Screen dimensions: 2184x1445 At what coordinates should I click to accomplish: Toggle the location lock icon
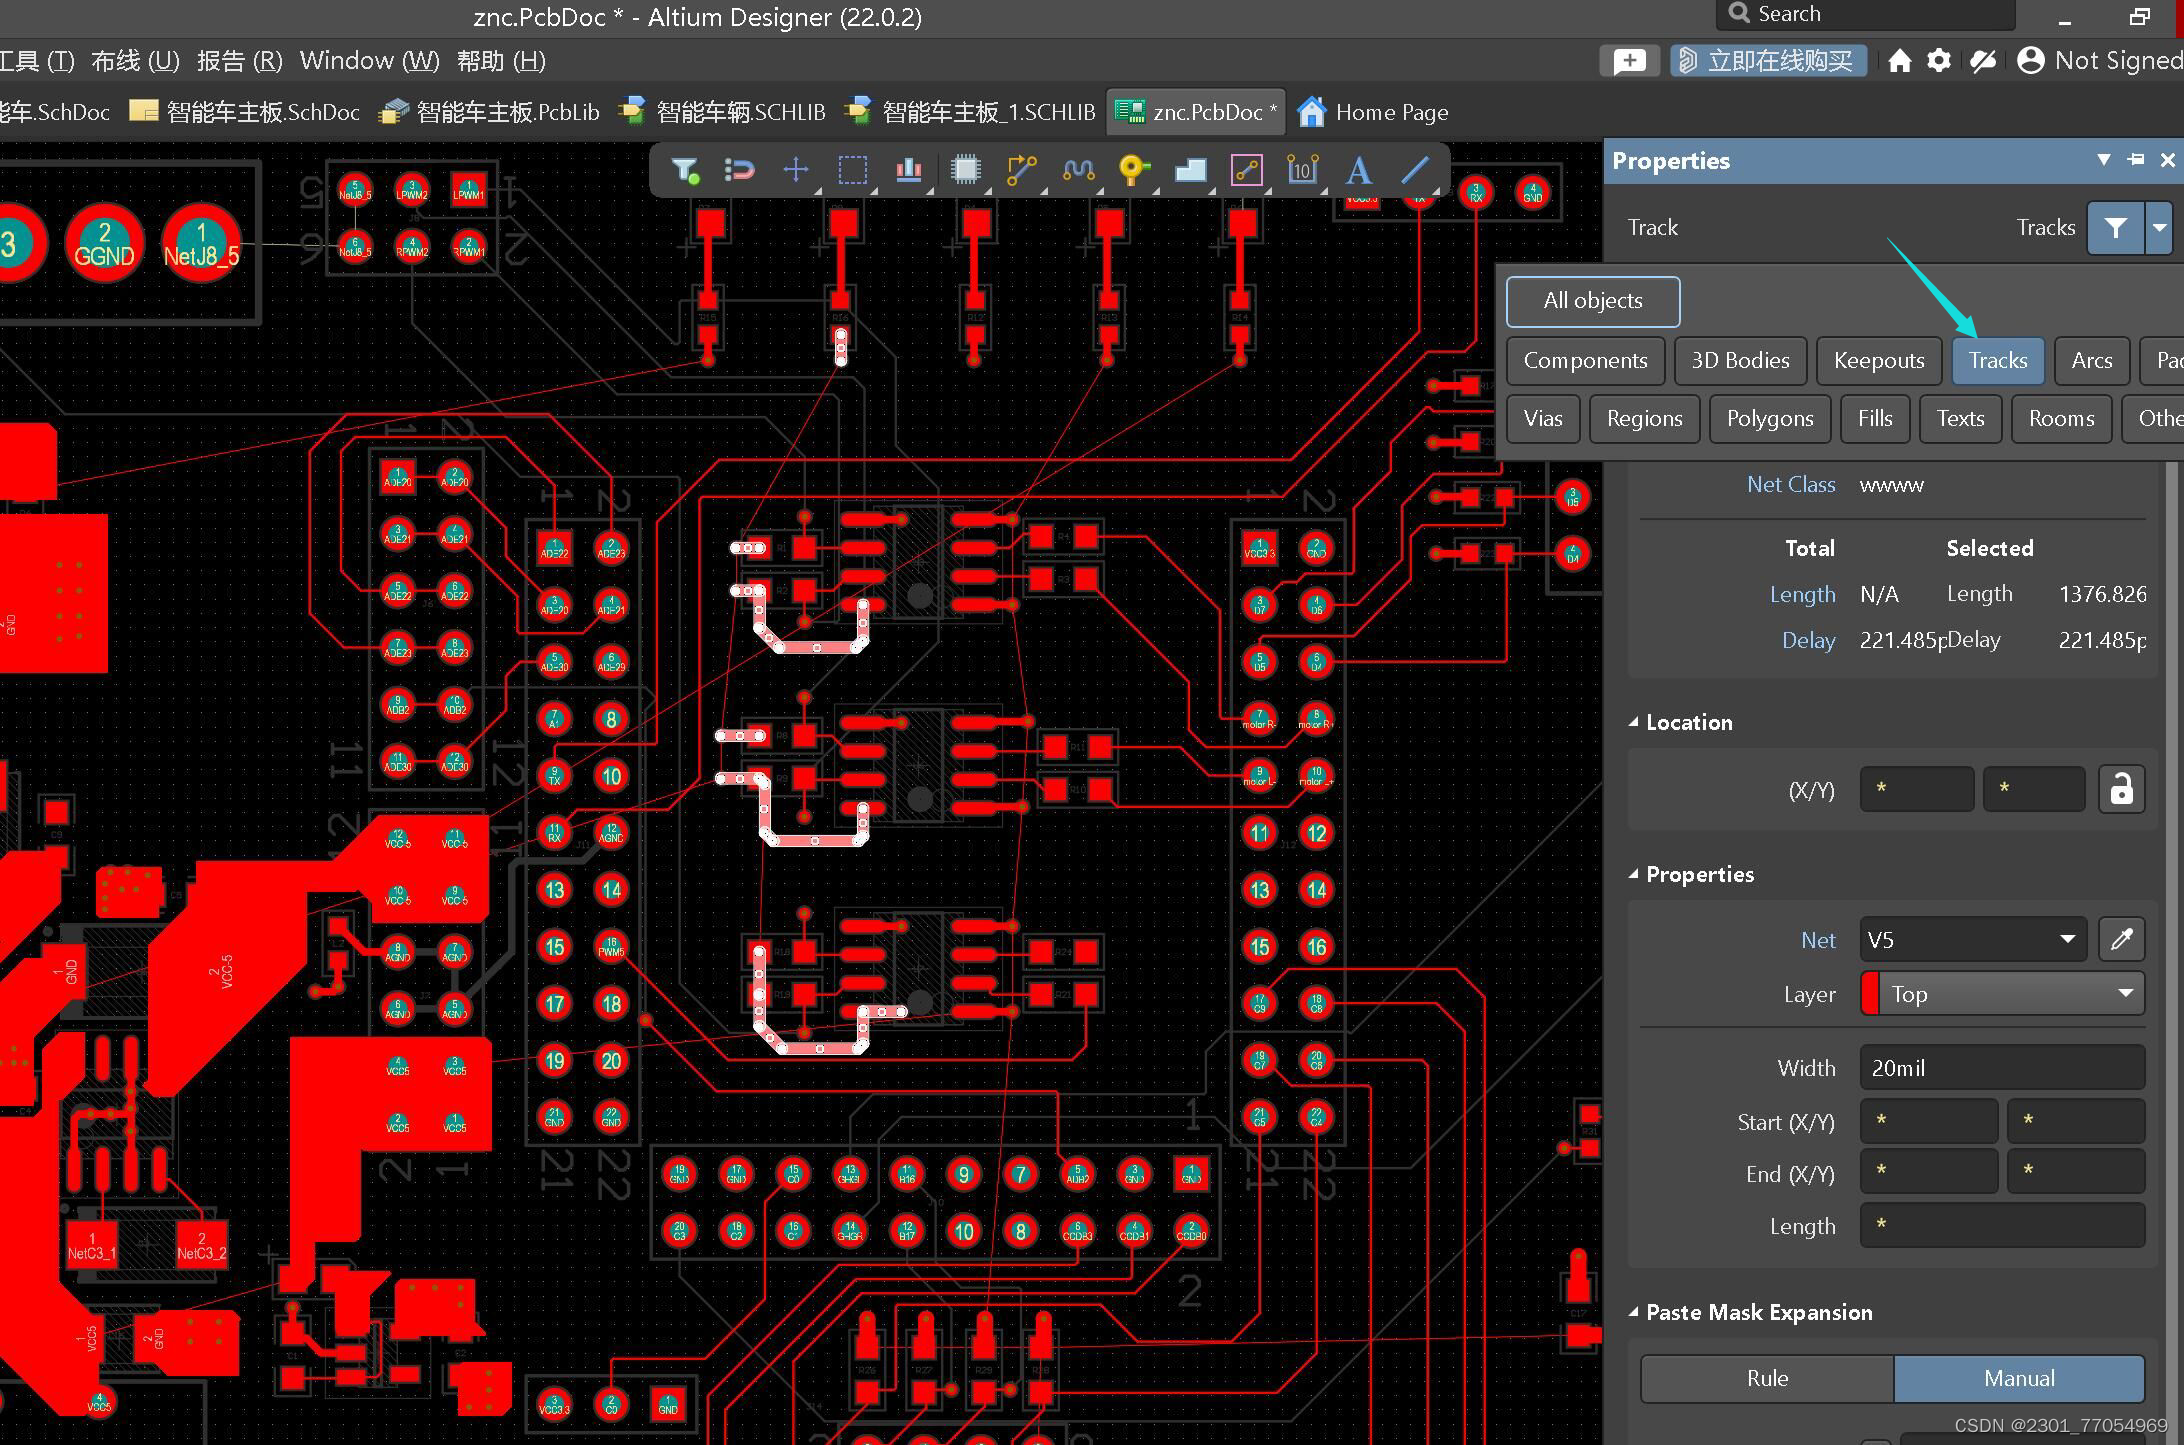[2121, 790]
